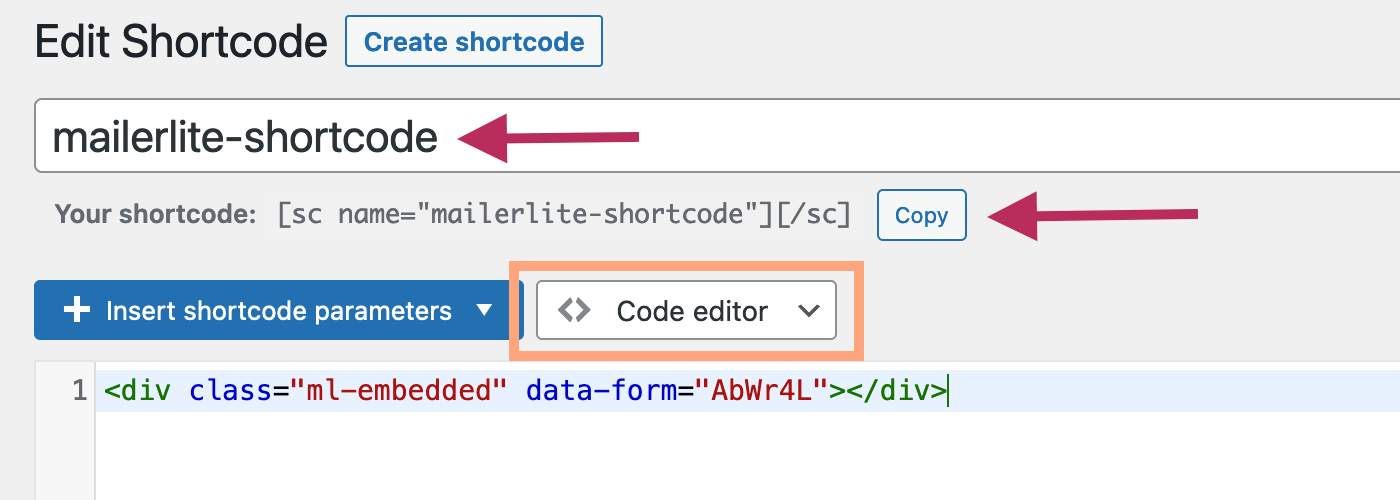
Task: Click the generated [sc name=...] shortcode text
Action: [565, 215]
